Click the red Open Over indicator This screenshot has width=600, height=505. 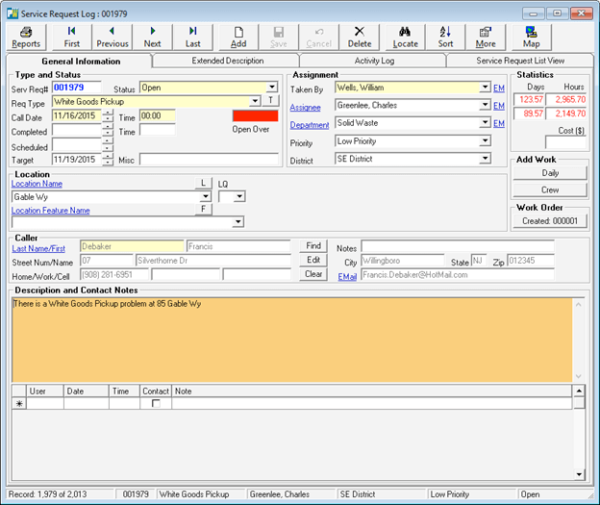(255, 116)
